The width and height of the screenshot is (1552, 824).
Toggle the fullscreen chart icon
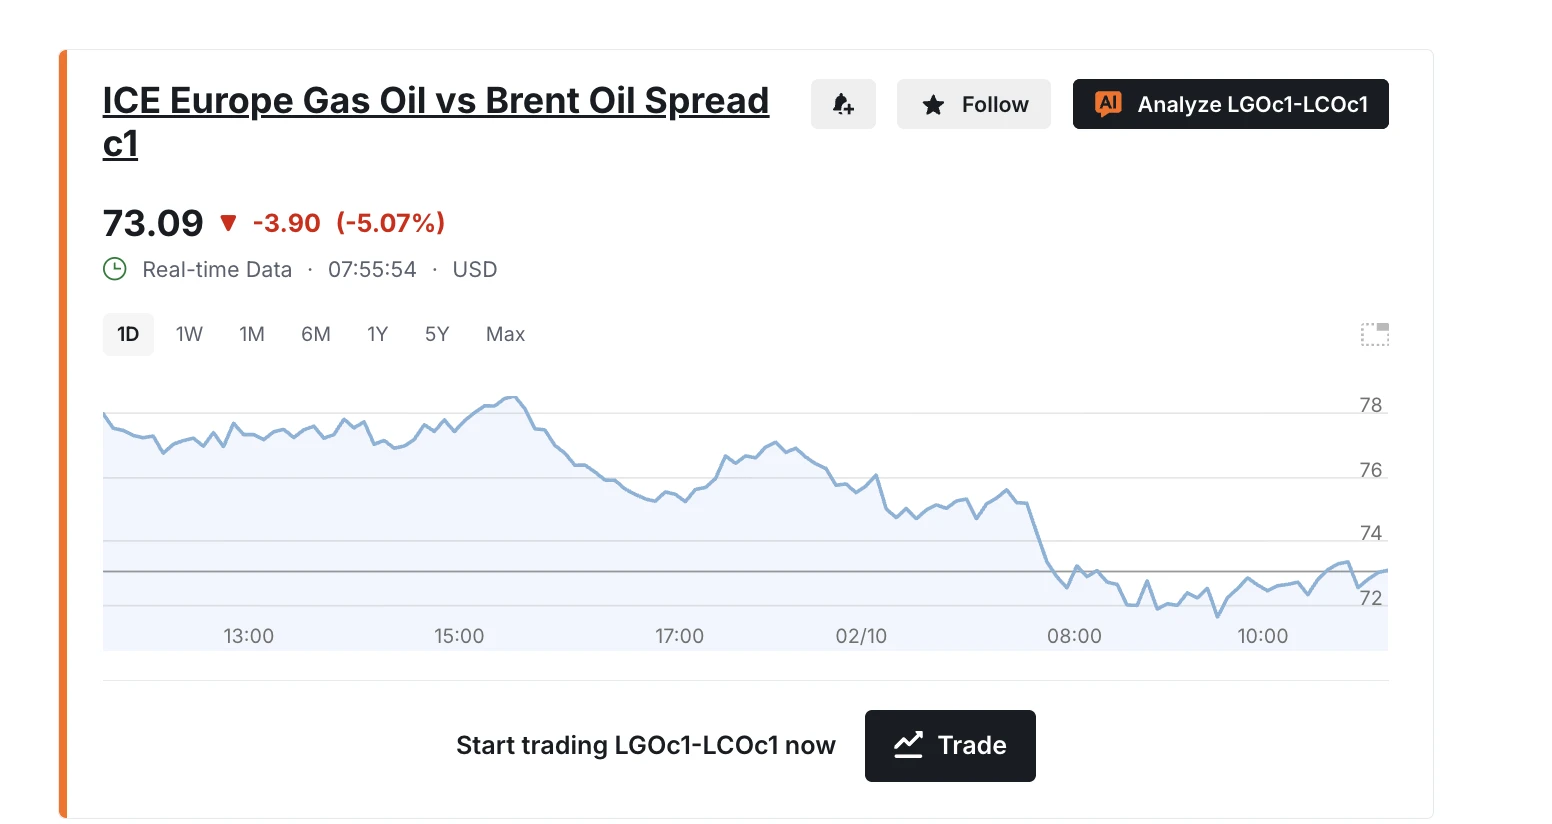tap(1375, 334)
